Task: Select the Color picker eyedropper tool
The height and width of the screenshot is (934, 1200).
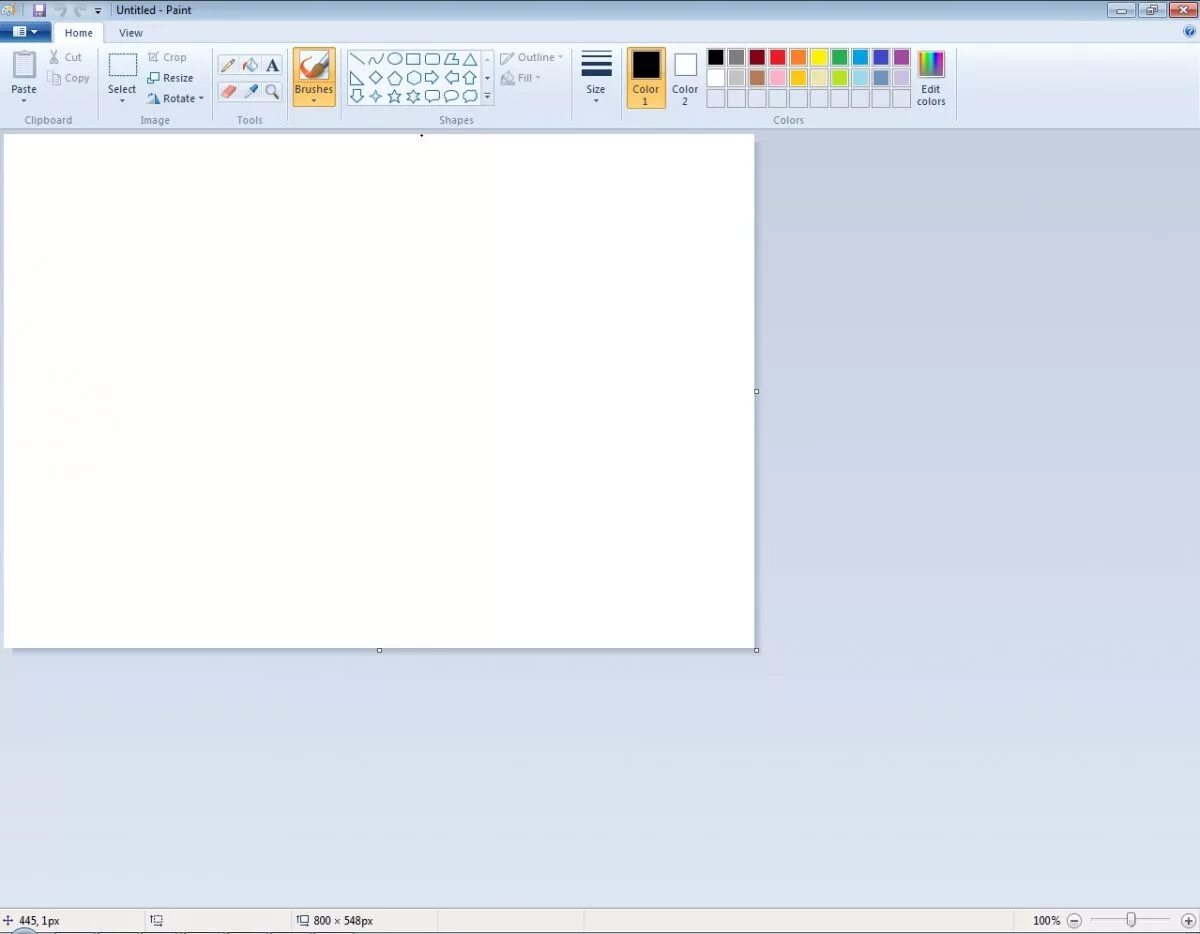Action: pyautogui.click(x=250, y=91)
